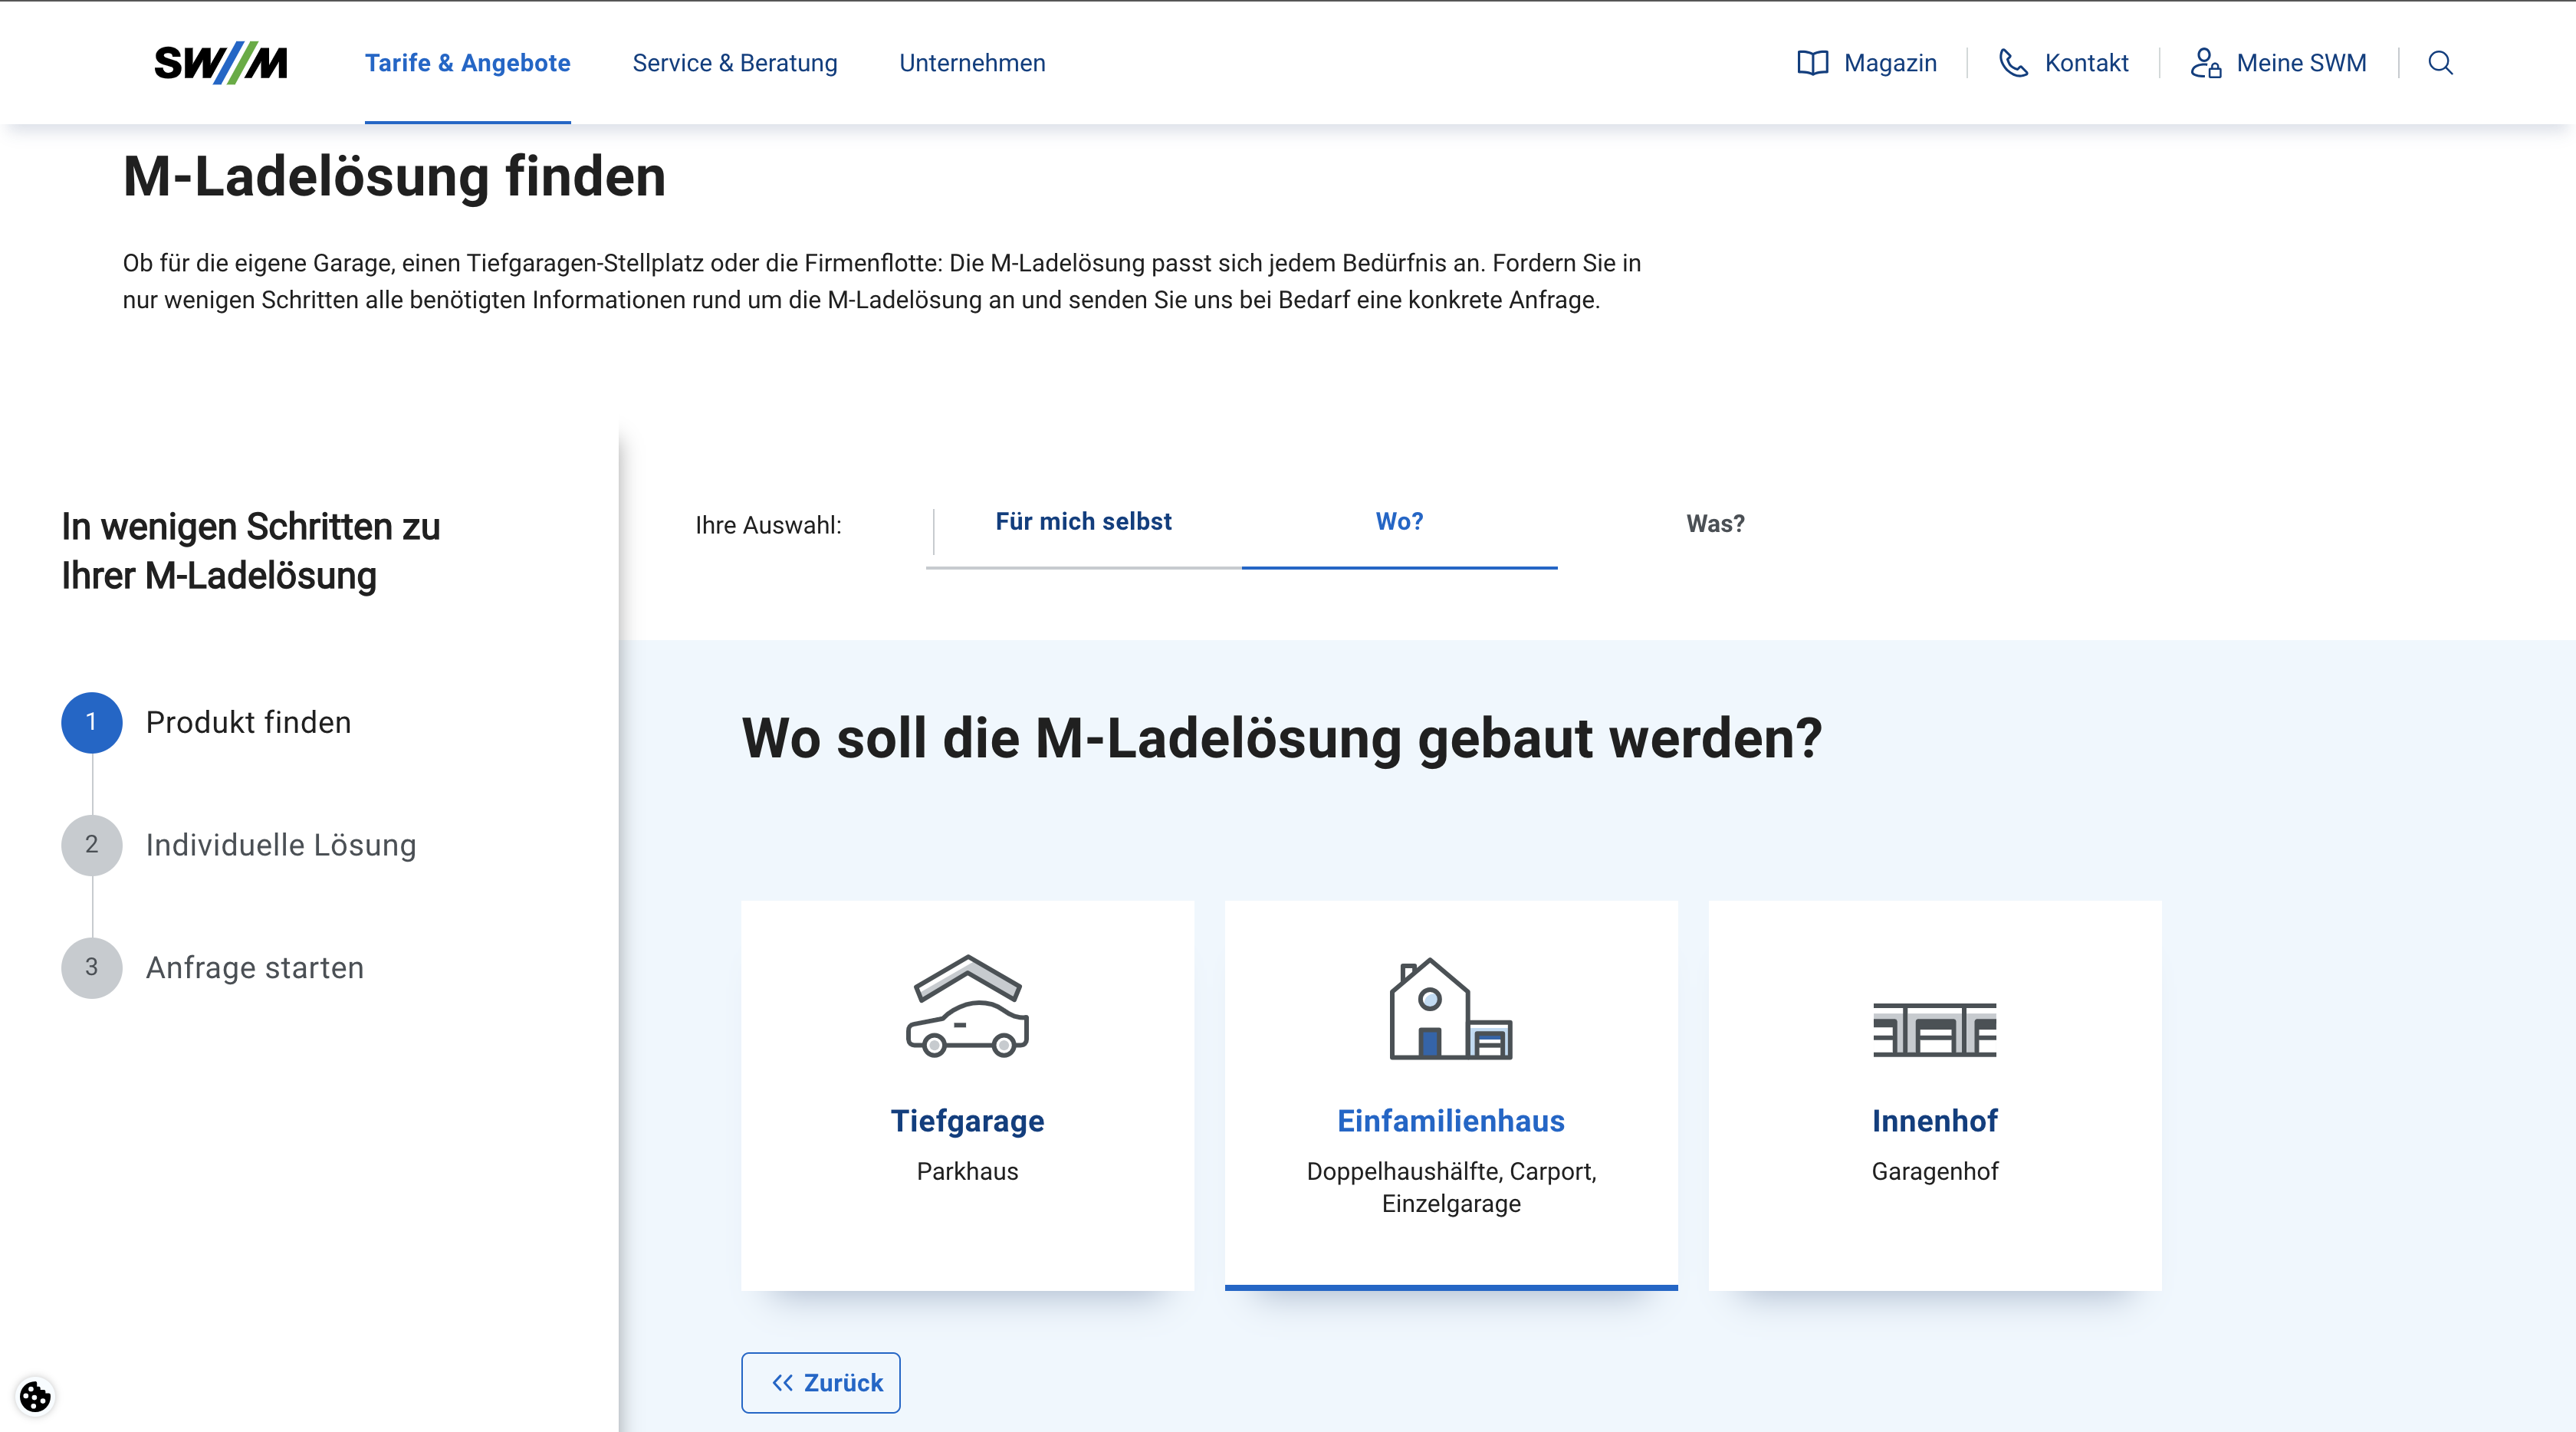This screenshot has width=2576, height=1432.
Task: Click 'Anfrage starten' step label
Action: [x=254, y=967]
